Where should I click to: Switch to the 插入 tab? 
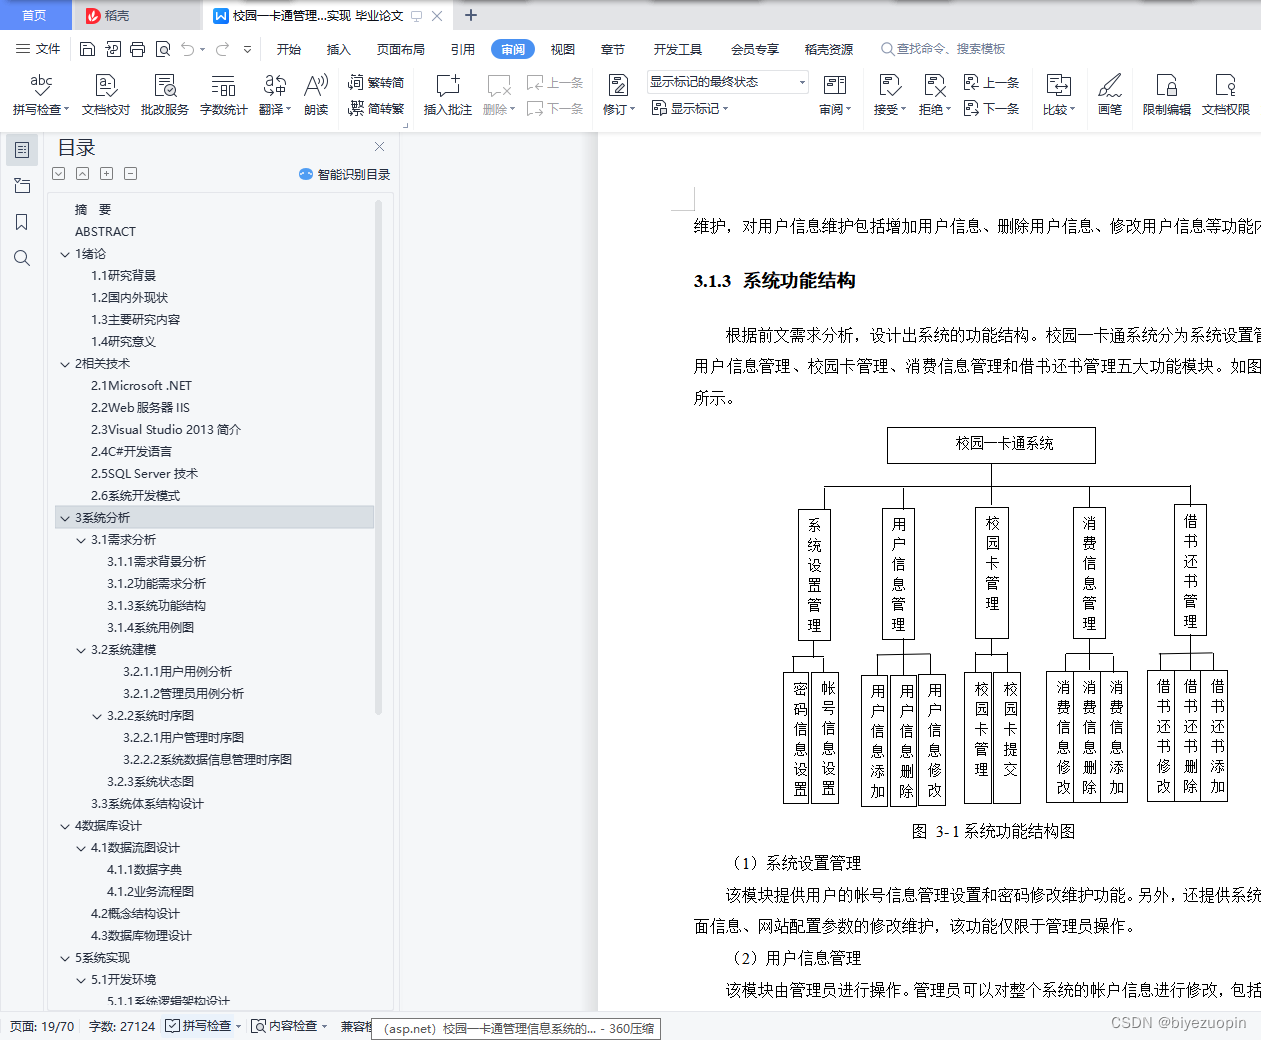pyautogui.click(x=339, y=49)
